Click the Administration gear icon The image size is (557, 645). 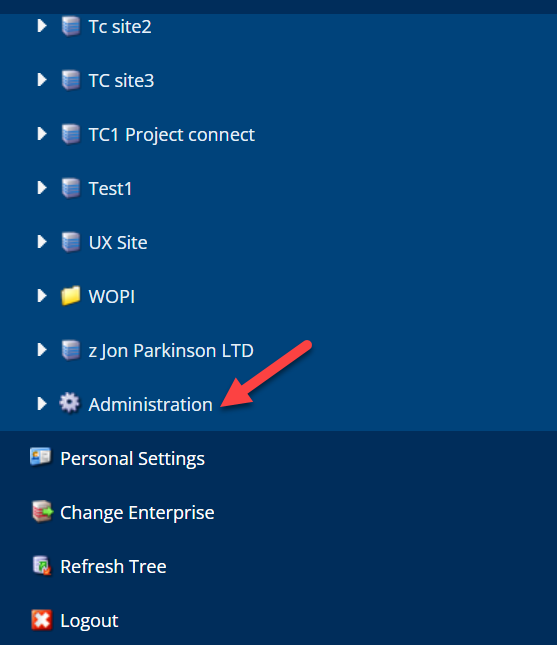click(x=69, y=403)
